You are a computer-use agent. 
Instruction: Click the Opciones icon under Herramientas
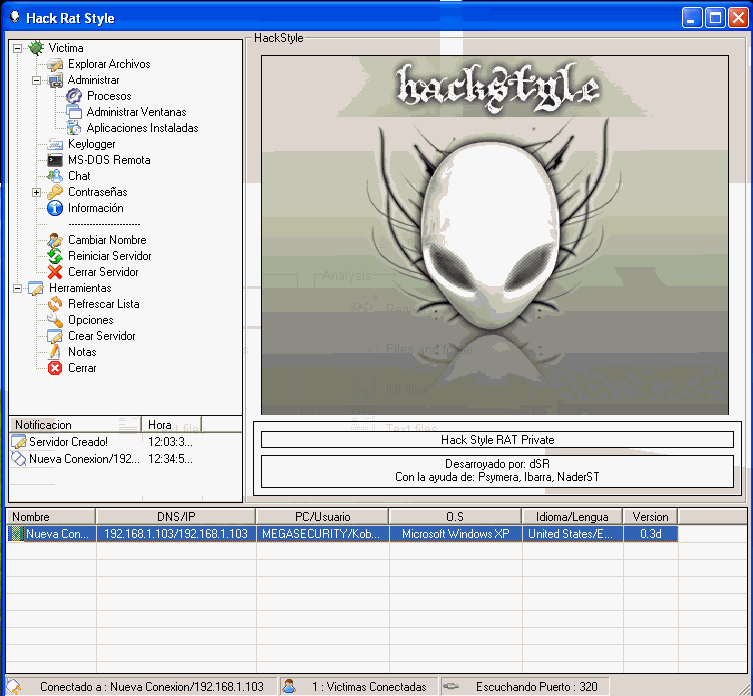pos(55,320)
